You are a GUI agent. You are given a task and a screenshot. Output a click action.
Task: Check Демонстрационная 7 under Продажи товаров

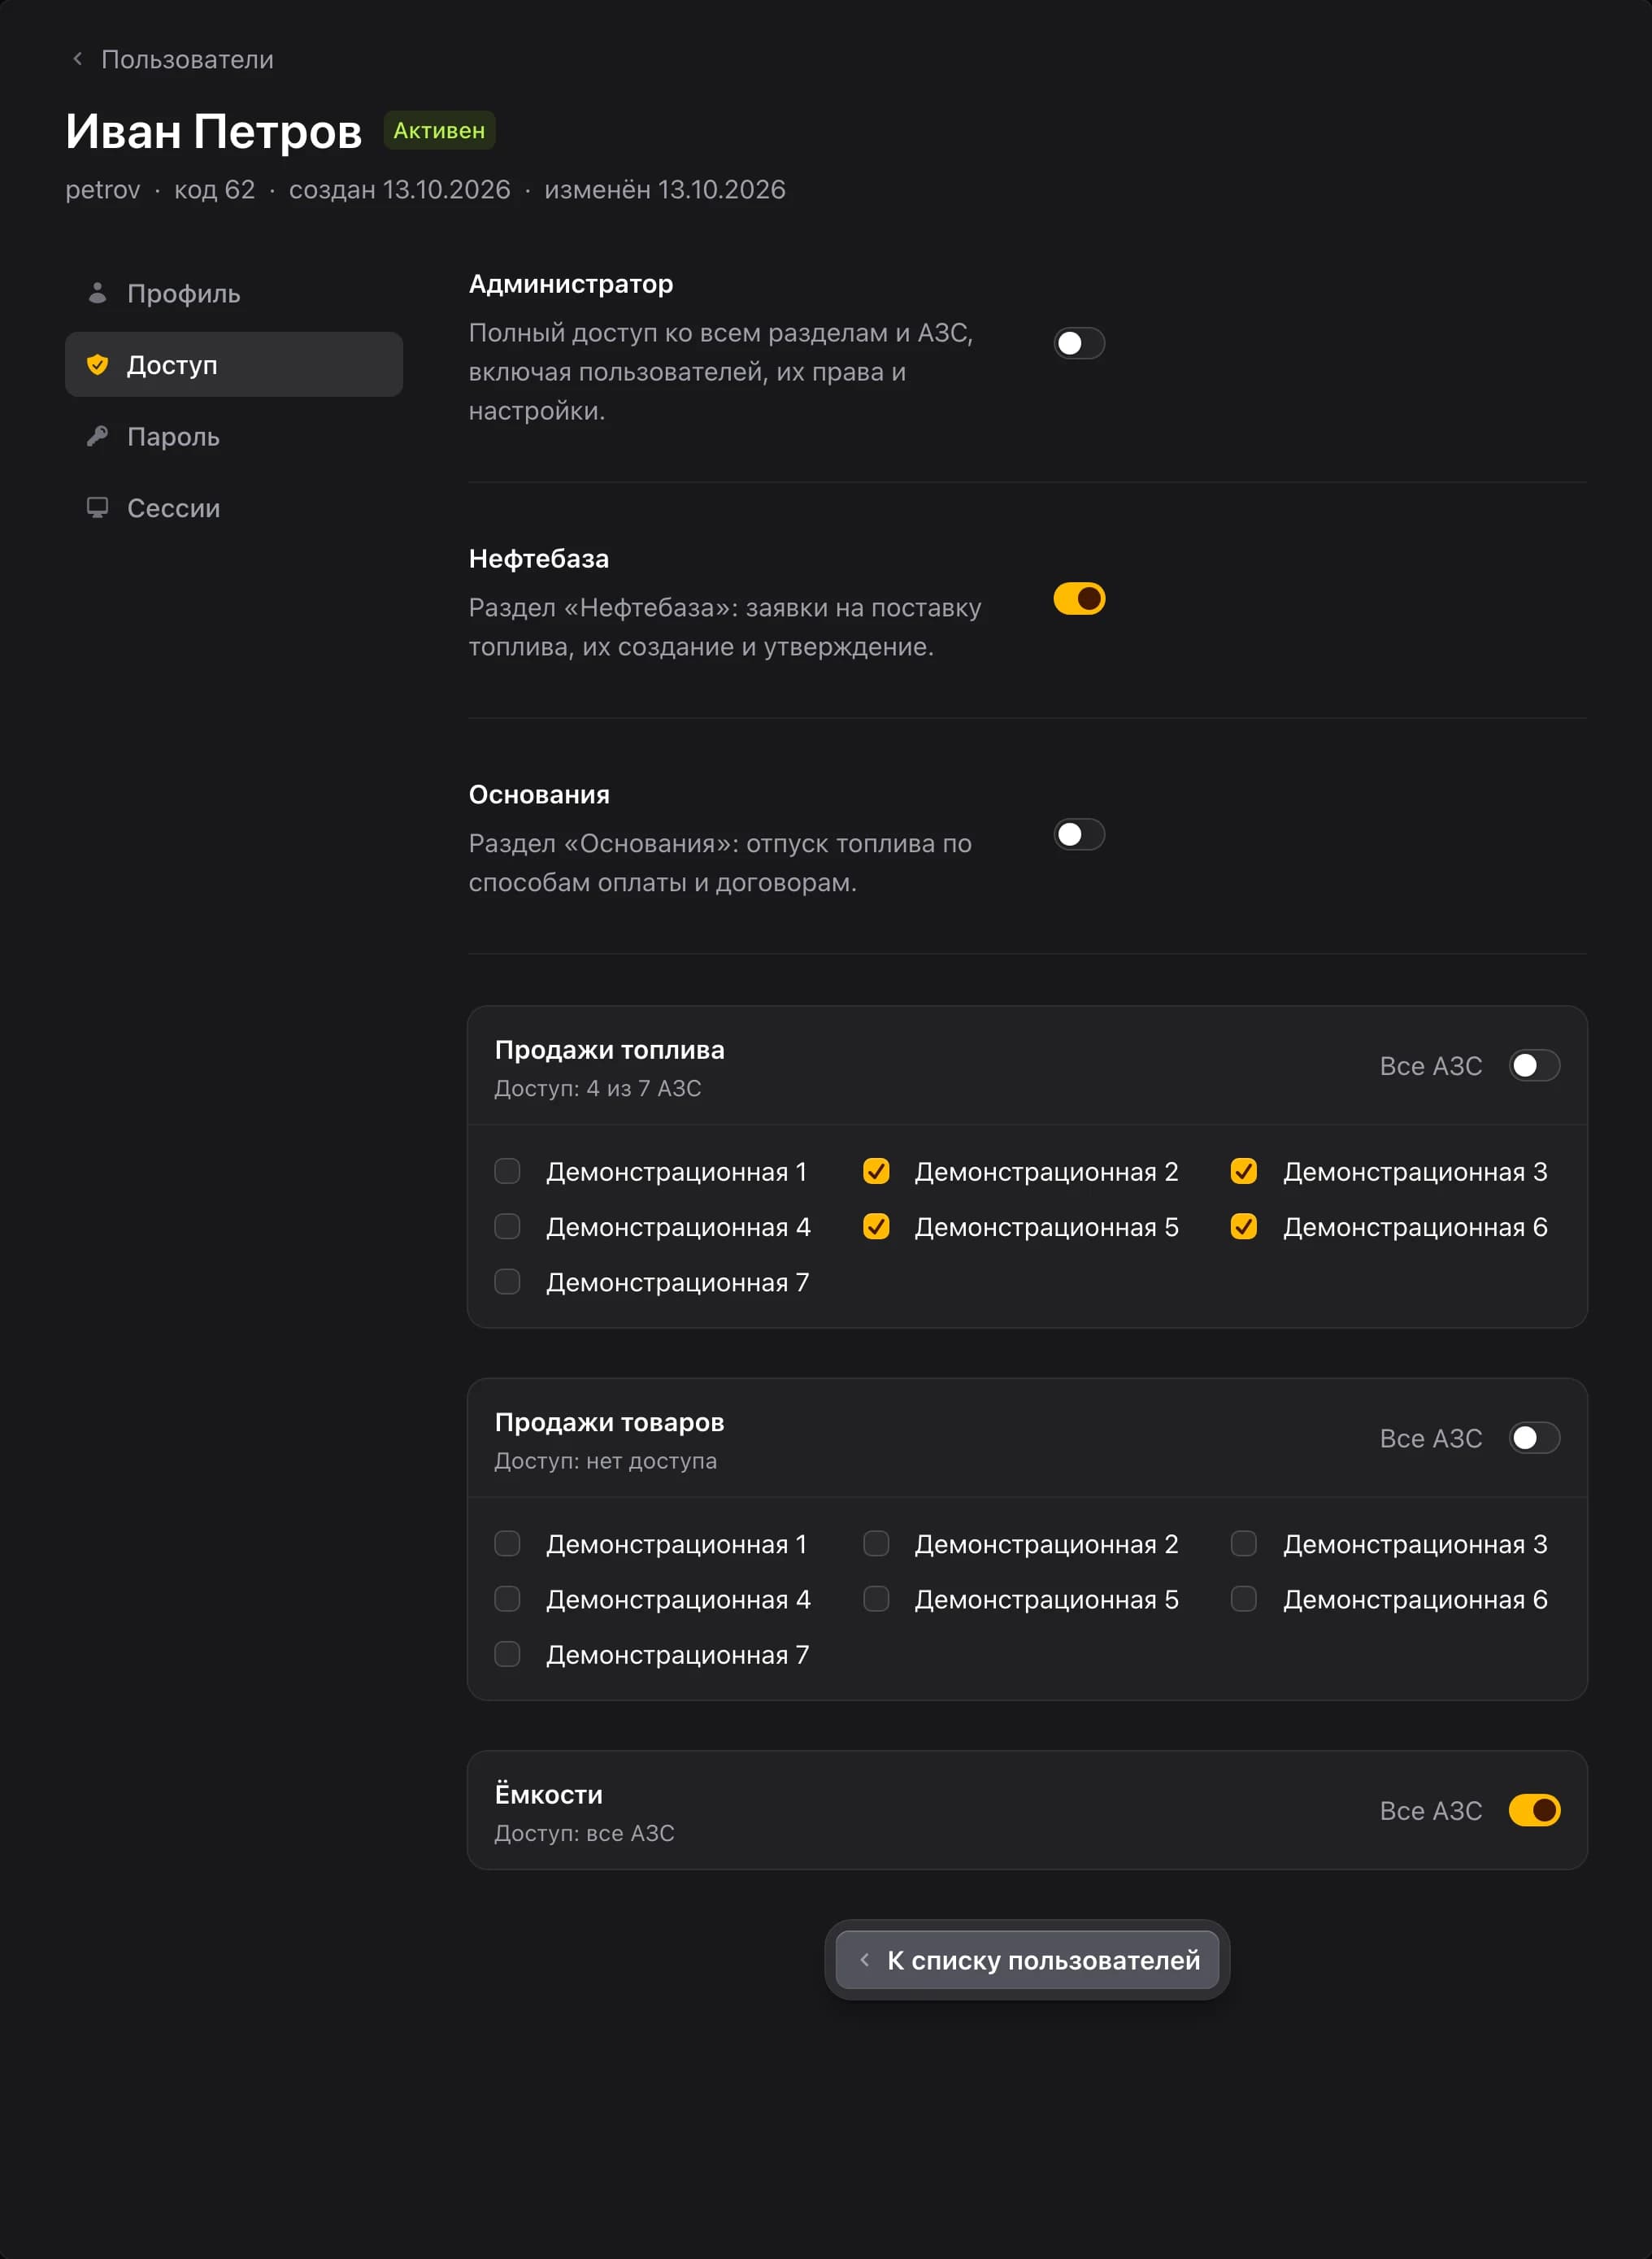pyautogui.click(x=507, y=1654)
